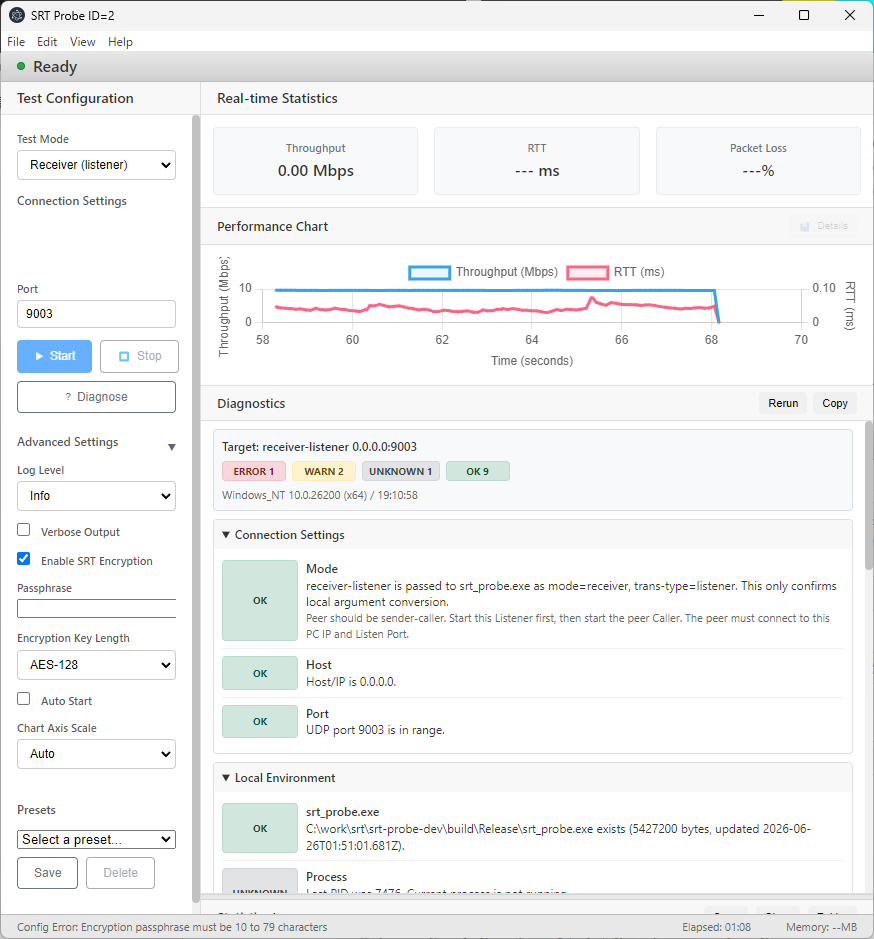
Task: Click the SRT Probe app icon in title bar
Action: tap(17, 16)
